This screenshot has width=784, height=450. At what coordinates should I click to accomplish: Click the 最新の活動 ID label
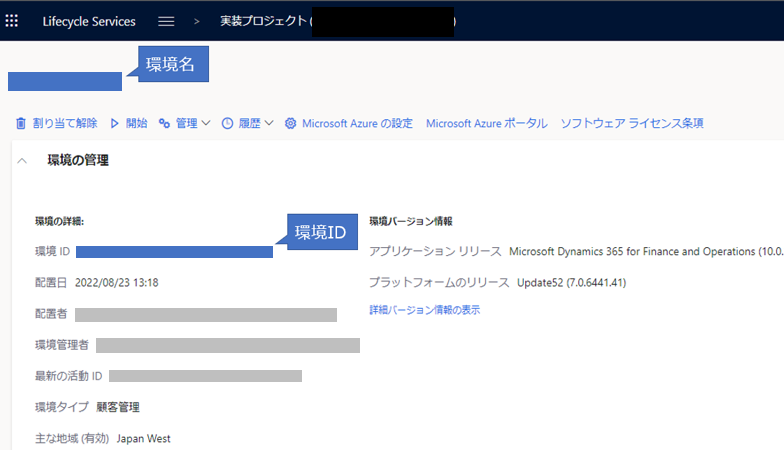coord(68,376)
